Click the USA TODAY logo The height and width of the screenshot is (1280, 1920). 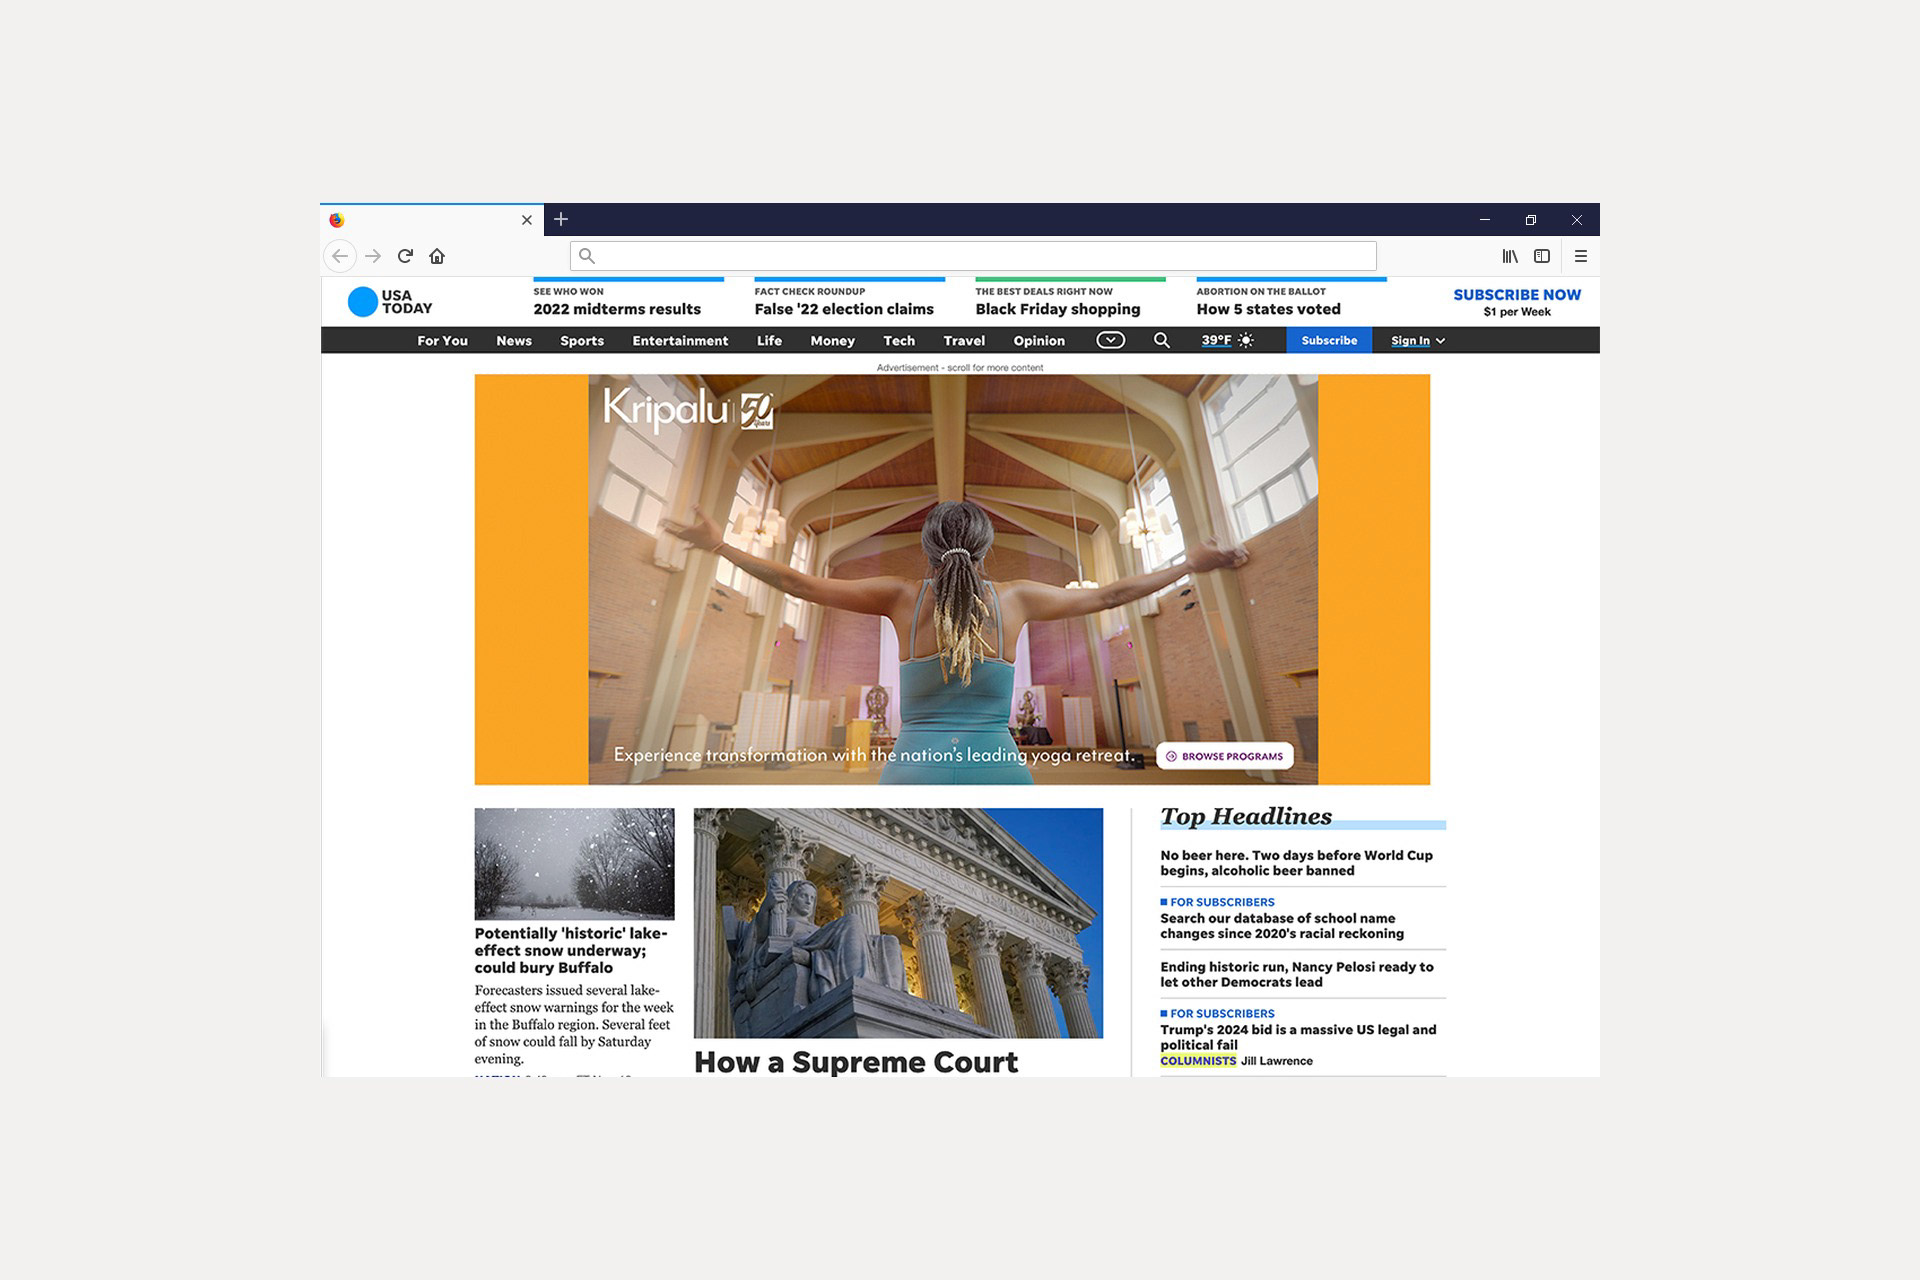pos(390,302)
